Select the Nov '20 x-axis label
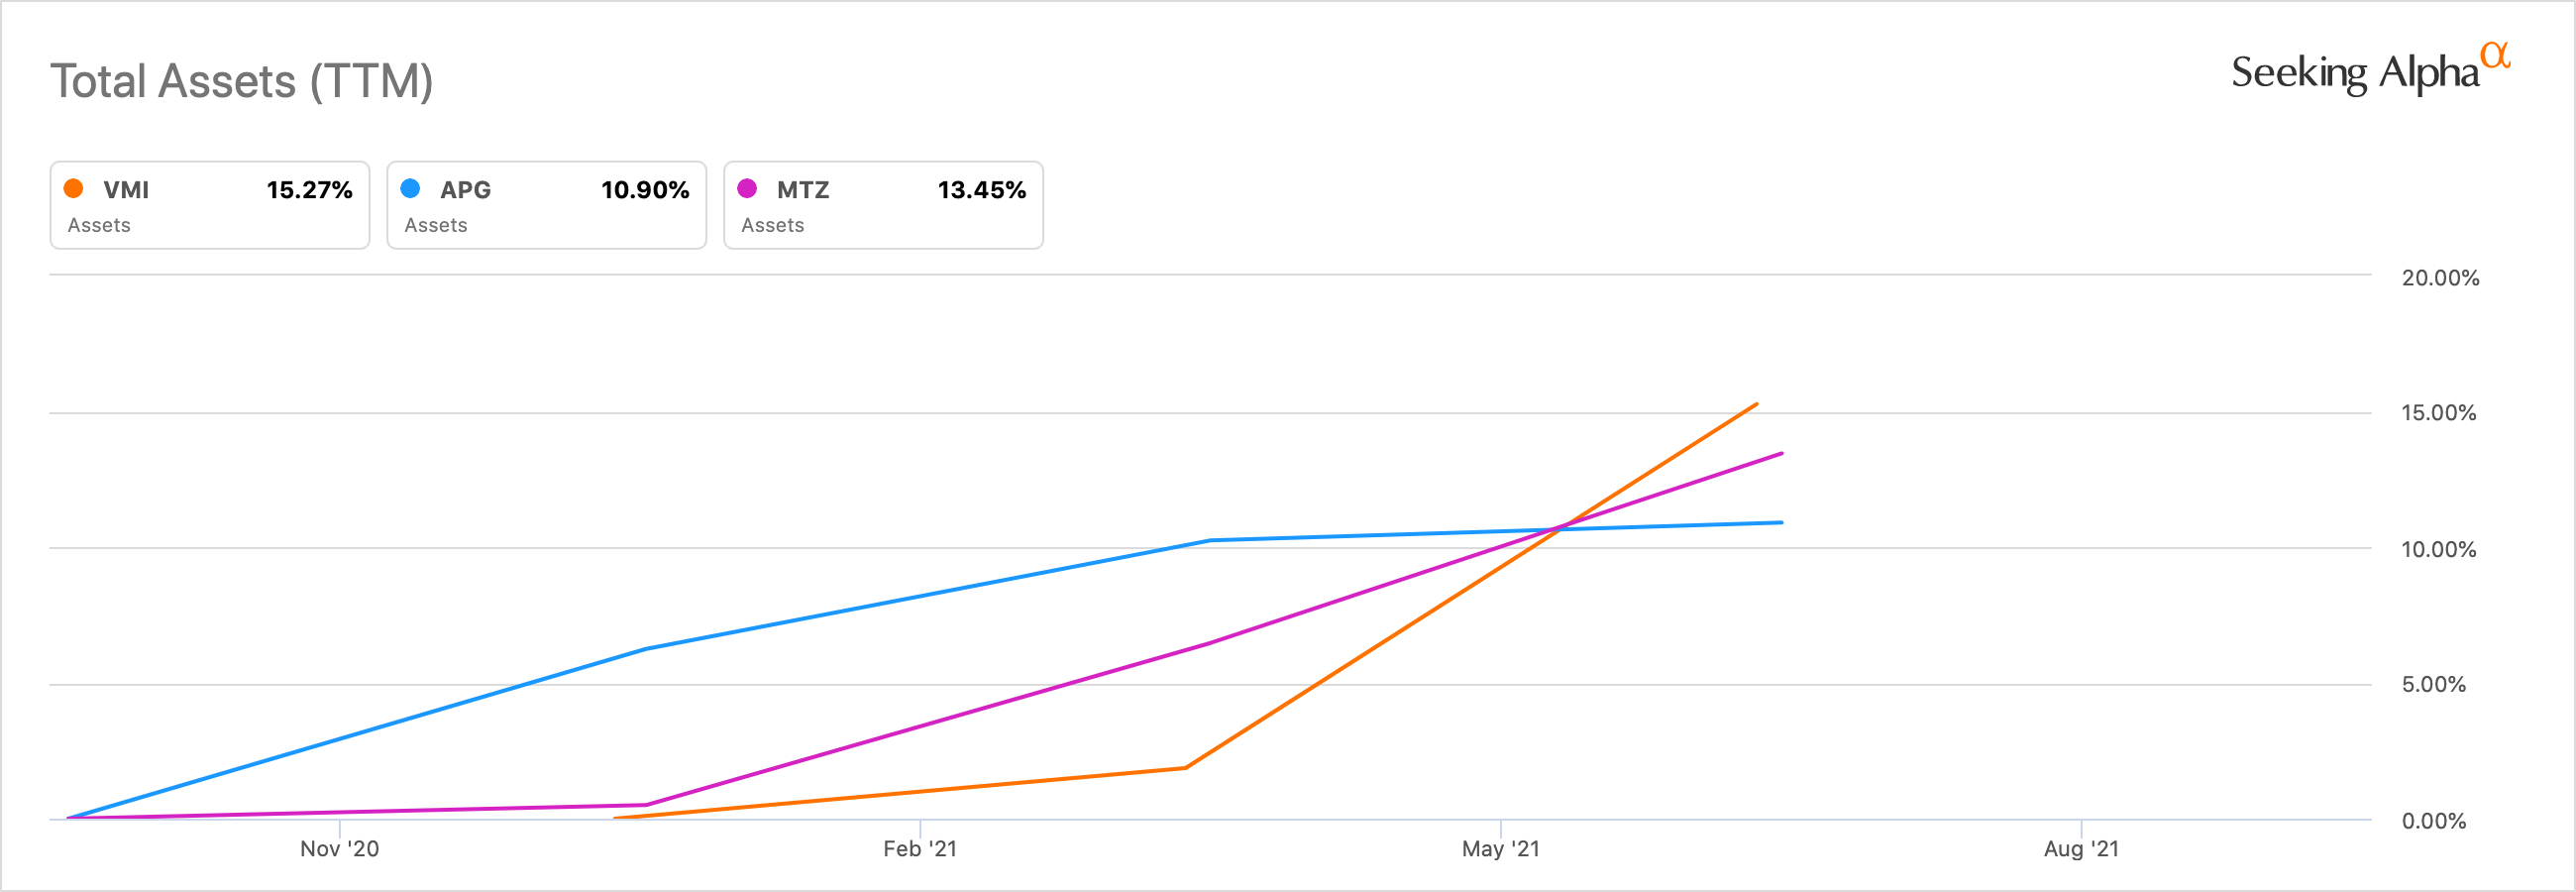The image size is (2576, 892). [339, 849]
